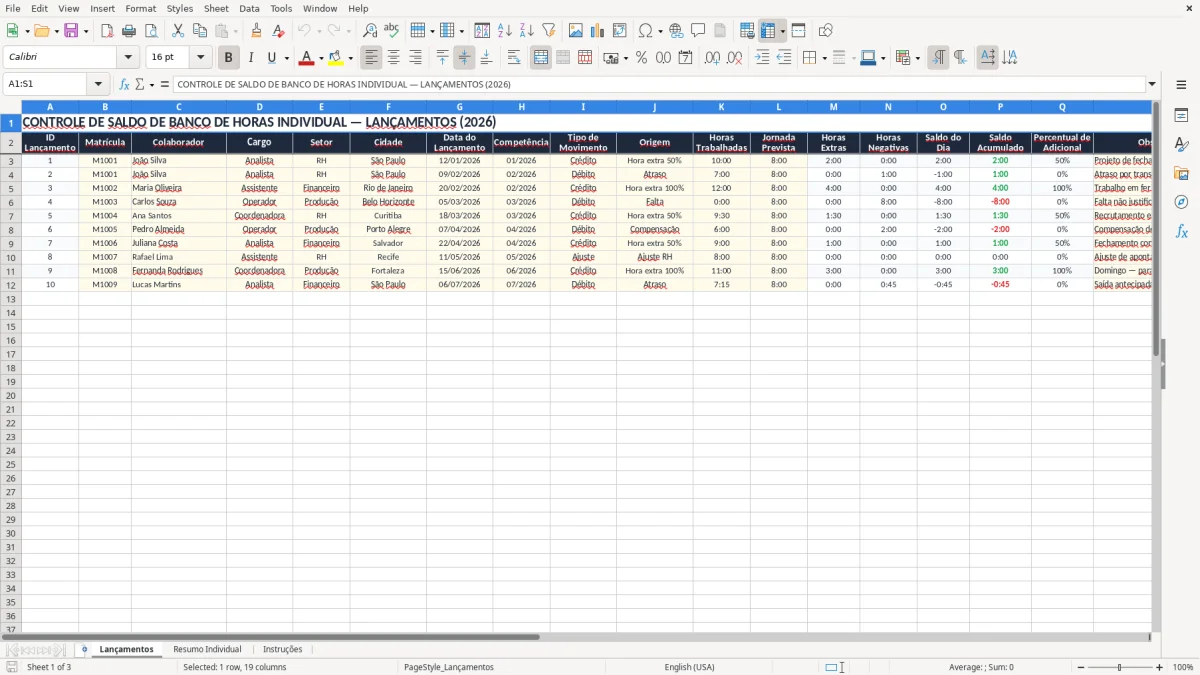The image size is (1200, 675).
Task: Open the Format menu
Action: 141,8
